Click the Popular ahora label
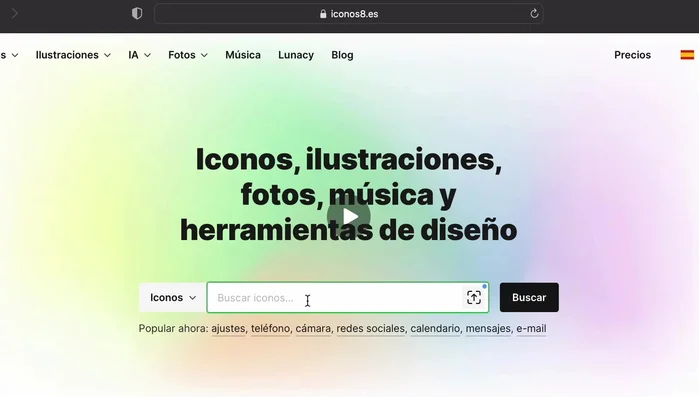 (173, 328)
